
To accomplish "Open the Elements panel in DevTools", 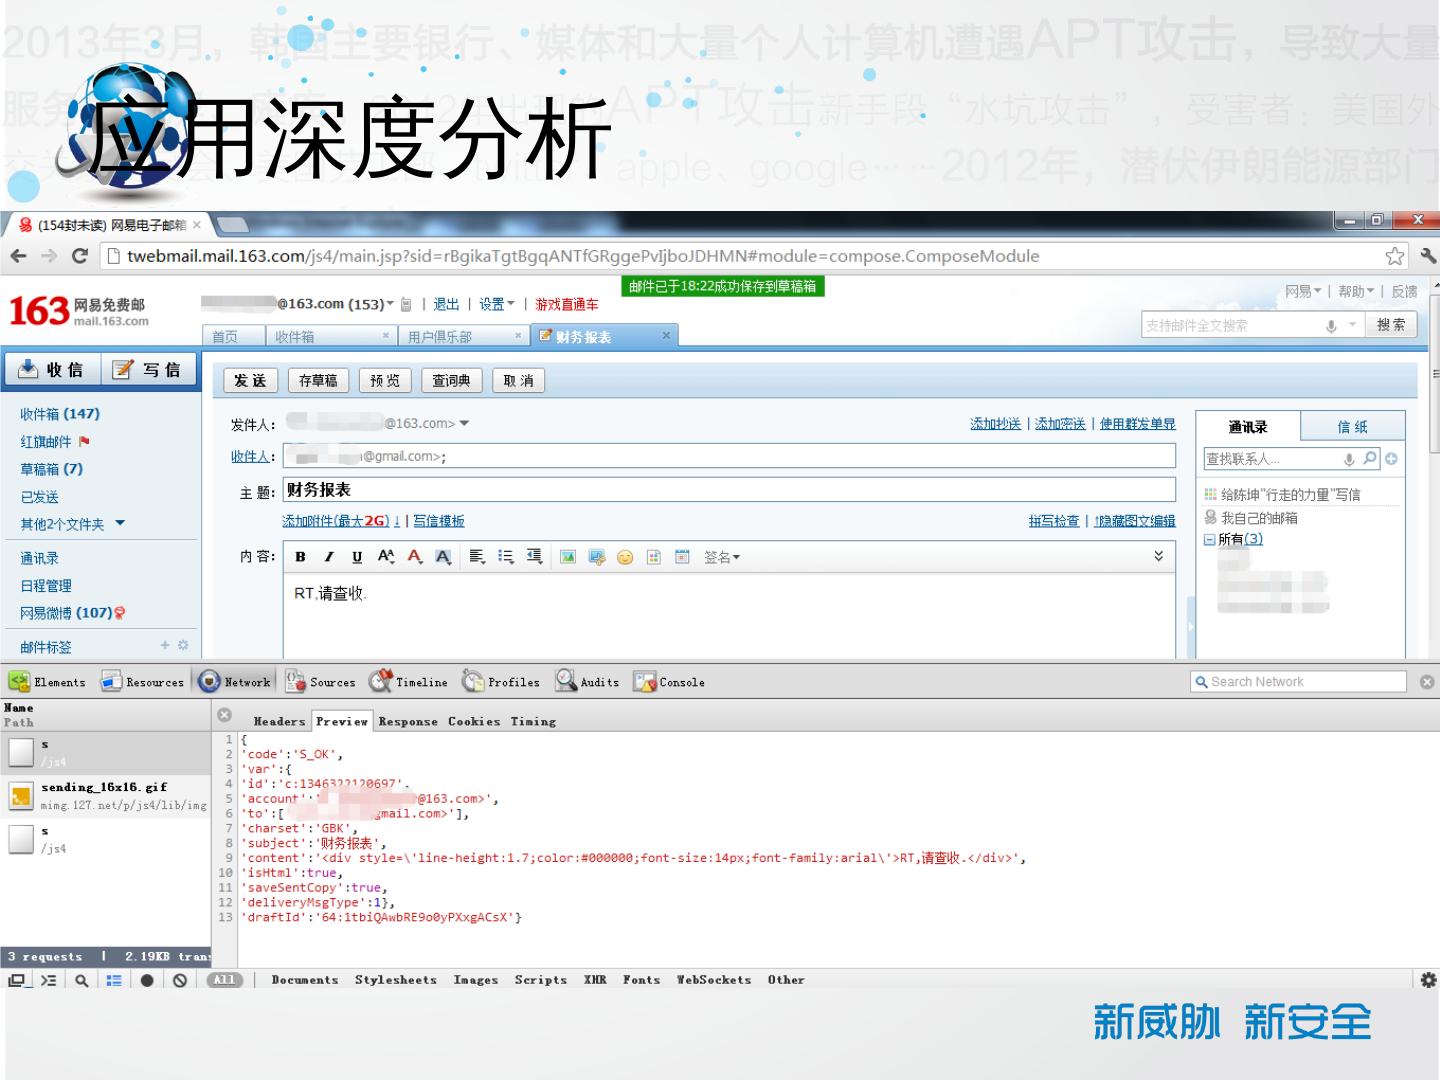I will coord(47,682).
